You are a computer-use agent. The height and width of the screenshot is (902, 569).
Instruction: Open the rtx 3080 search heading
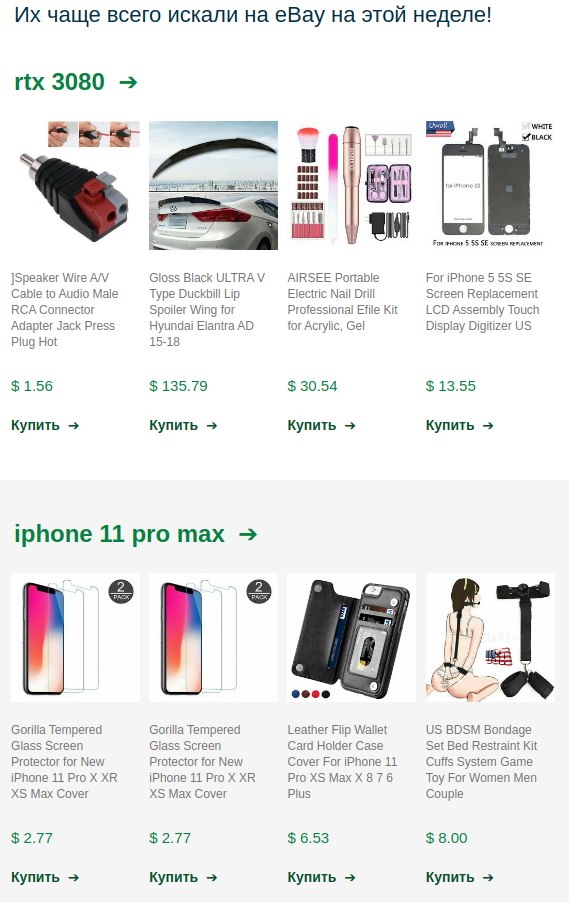(x=59, y=82)
